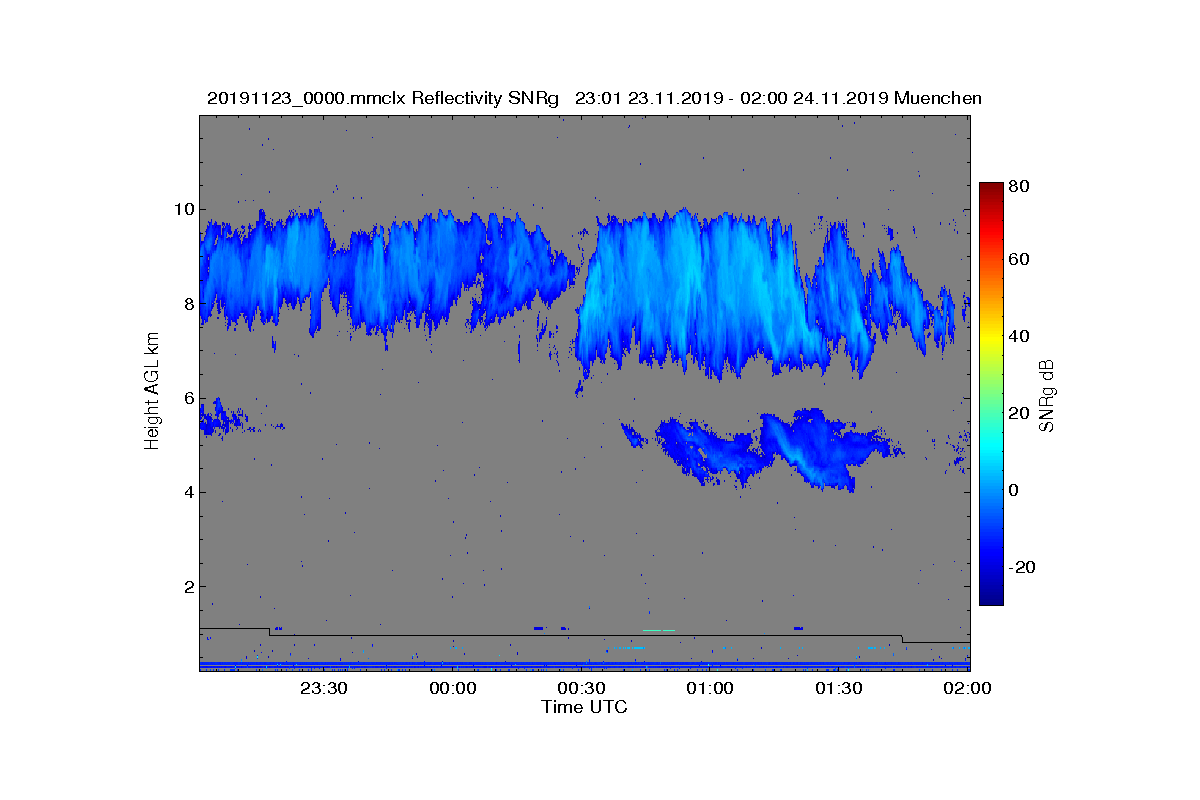
Task: Click the ground clutter band at plot bottom
Action: tap(584, 665)
